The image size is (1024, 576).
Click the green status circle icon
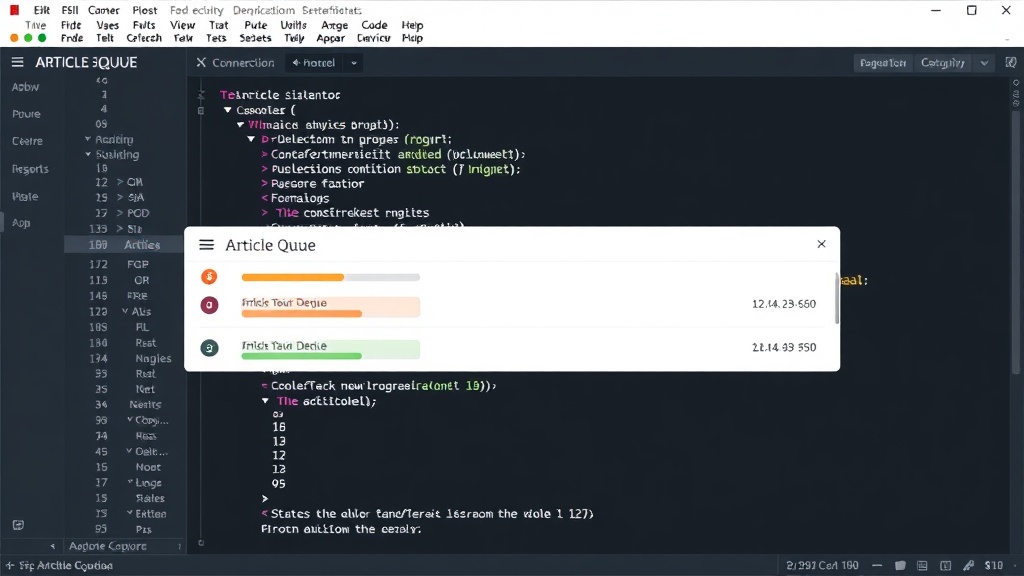(209, 348)
